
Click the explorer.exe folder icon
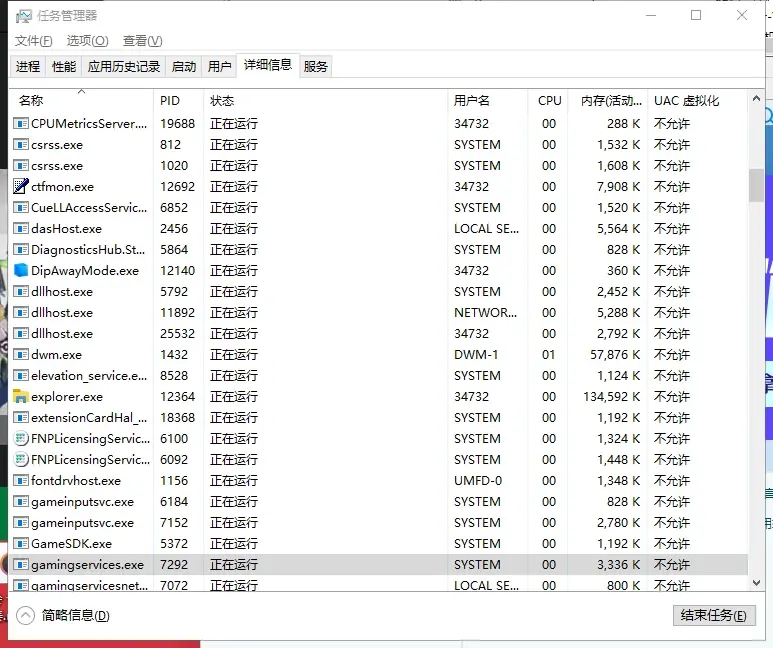tap(21, 396)
